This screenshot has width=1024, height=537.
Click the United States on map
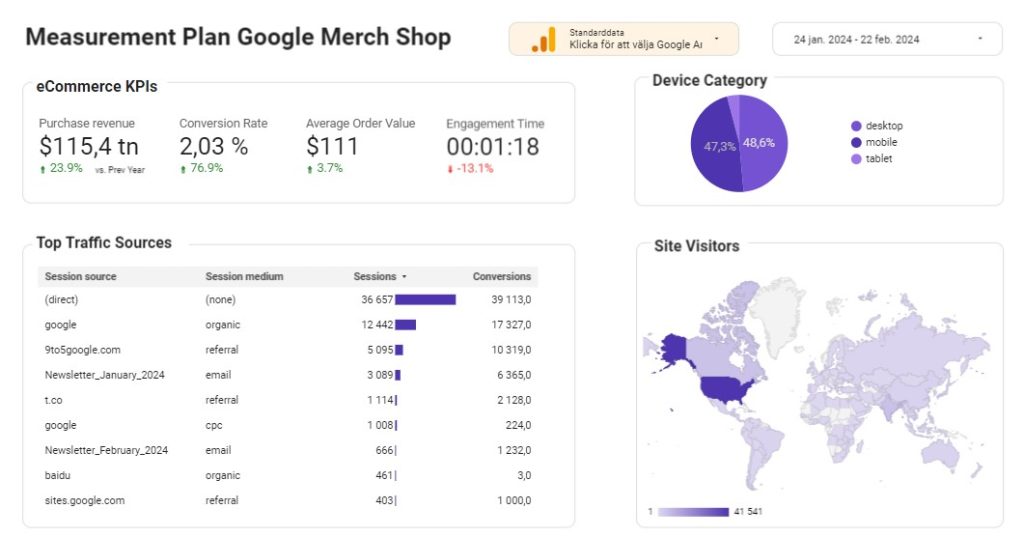725,390
